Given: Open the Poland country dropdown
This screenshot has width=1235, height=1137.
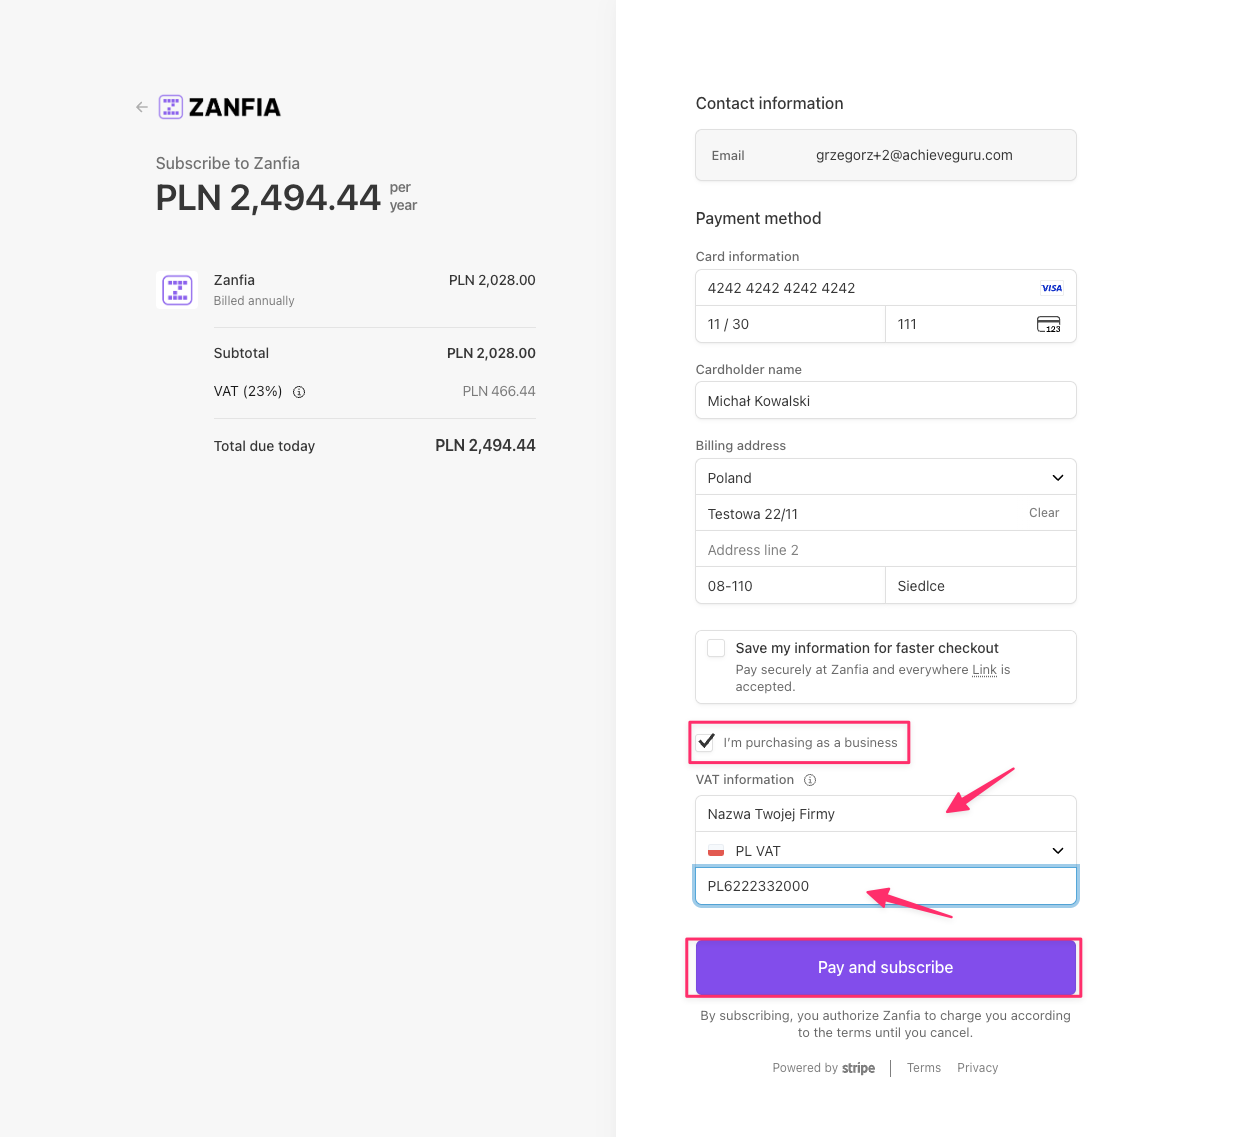Looking at the screenshot, I should (885, 478).
